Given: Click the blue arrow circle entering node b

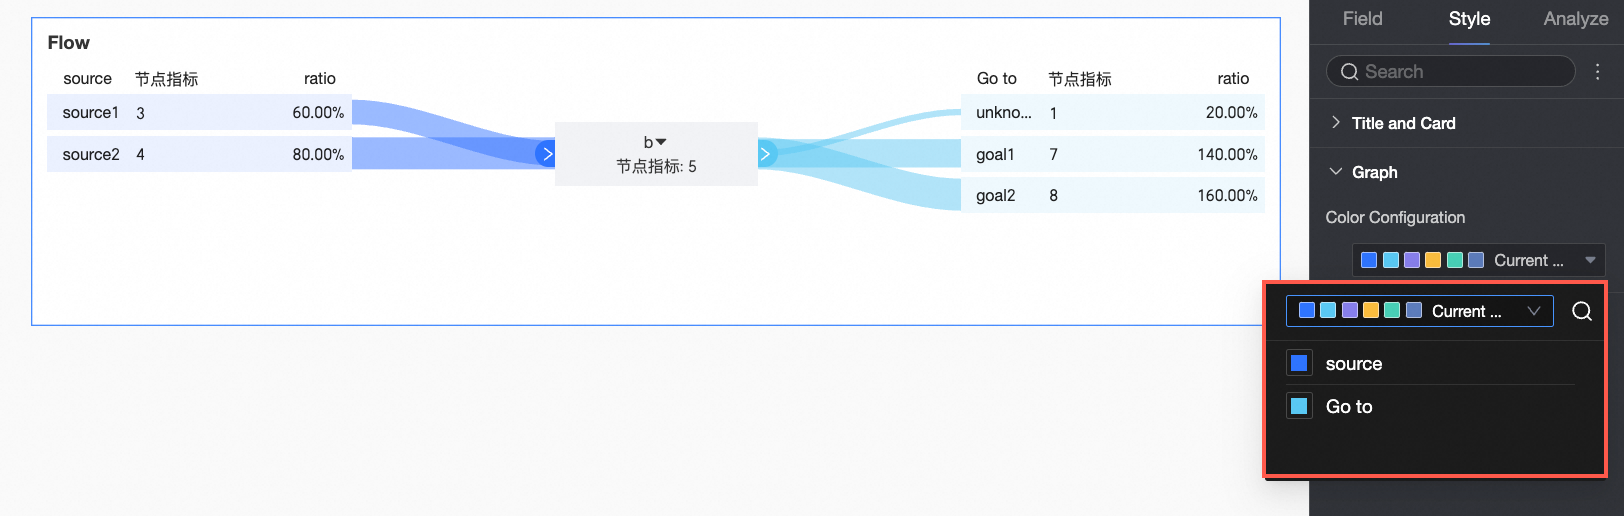Looking at the screenshot, I should tap(546, 154).
